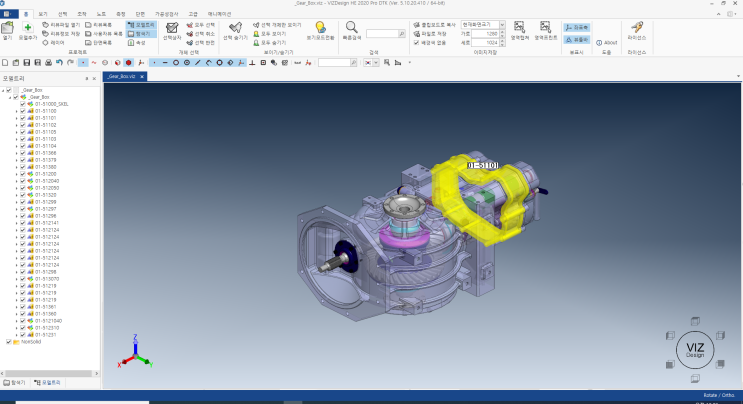Click the search icon in ribbon search field
The width and height of the screenshot is (743, 404).
pos(402,34)
